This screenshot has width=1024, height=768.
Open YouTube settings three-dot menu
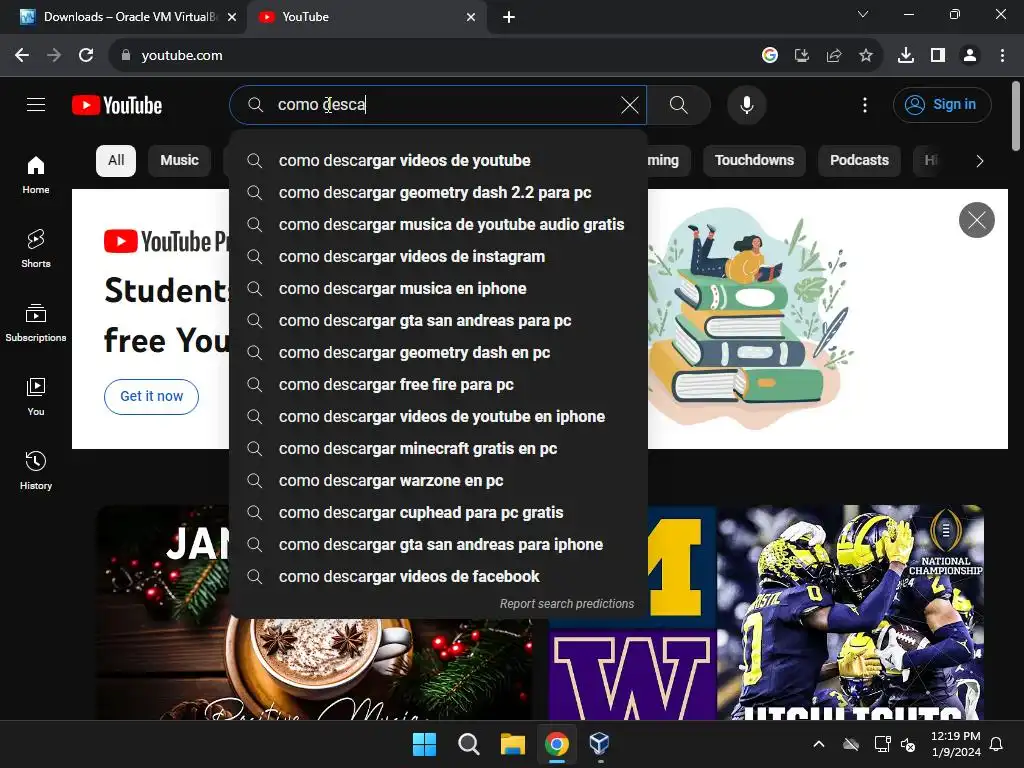(x=865, y=104)
